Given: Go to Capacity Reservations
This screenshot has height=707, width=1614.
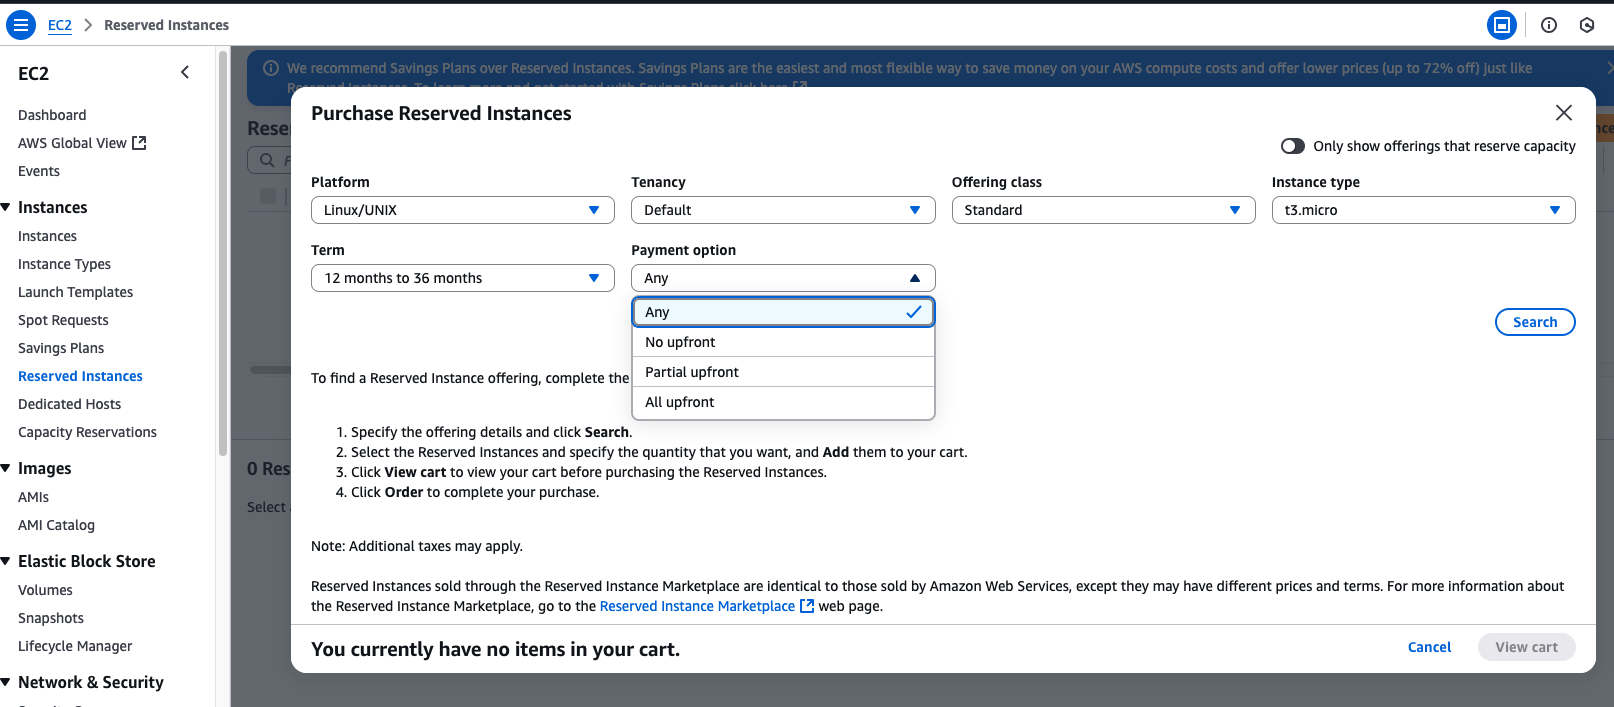Looking at the screenshot, I should [87, 432].
